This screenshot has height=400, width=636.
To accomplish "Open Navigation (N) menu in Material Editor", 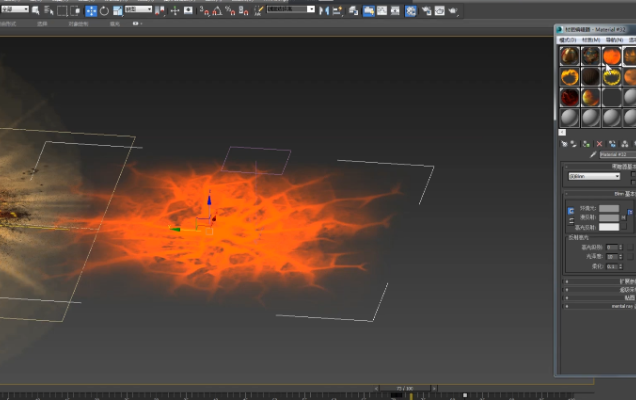I will point(614,40).
